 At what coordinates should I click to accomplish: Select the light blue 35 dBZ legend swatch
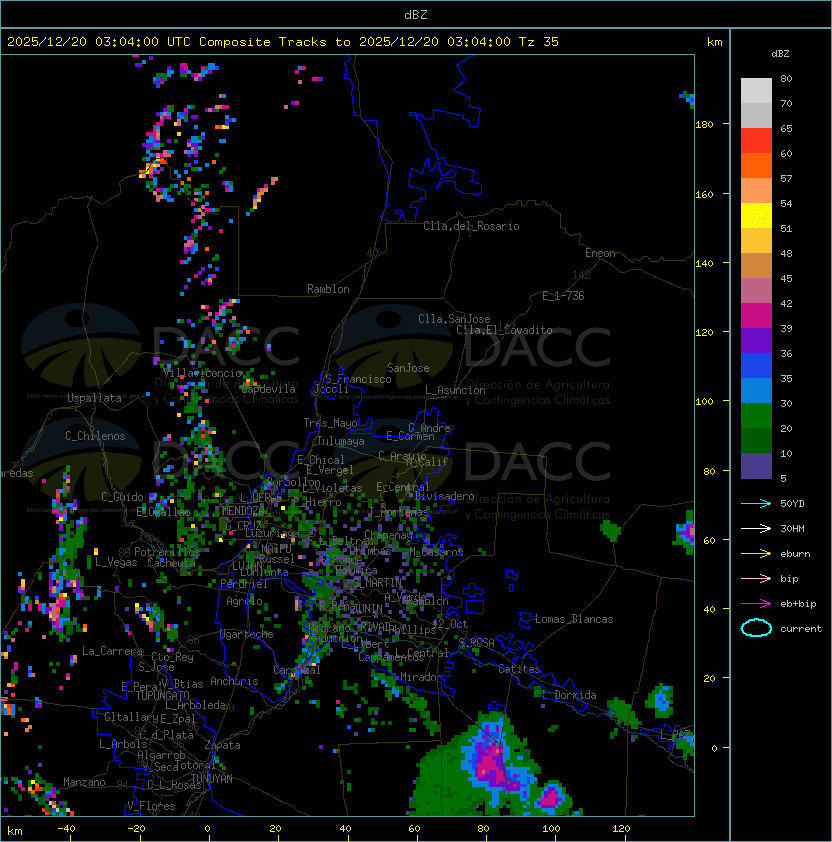click(756, 390)
